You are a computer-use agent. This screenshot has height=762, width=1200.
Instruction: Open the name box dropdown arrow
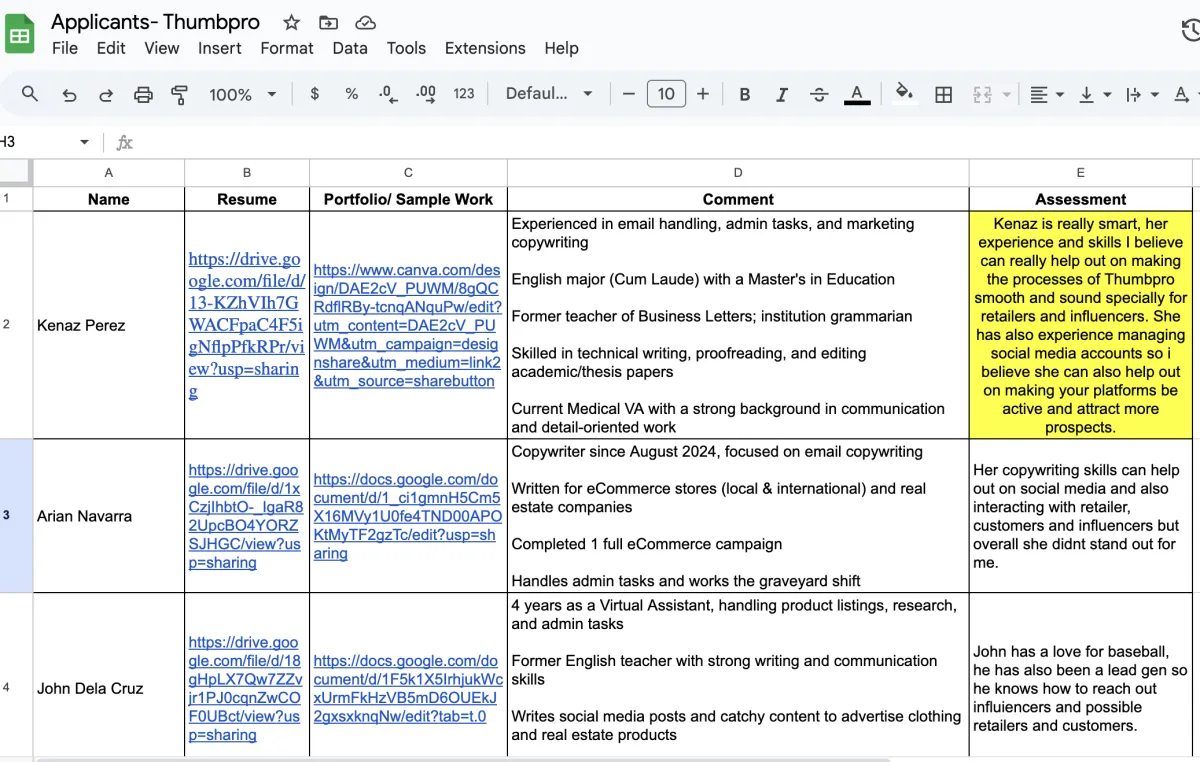click(x=84, y=142)
